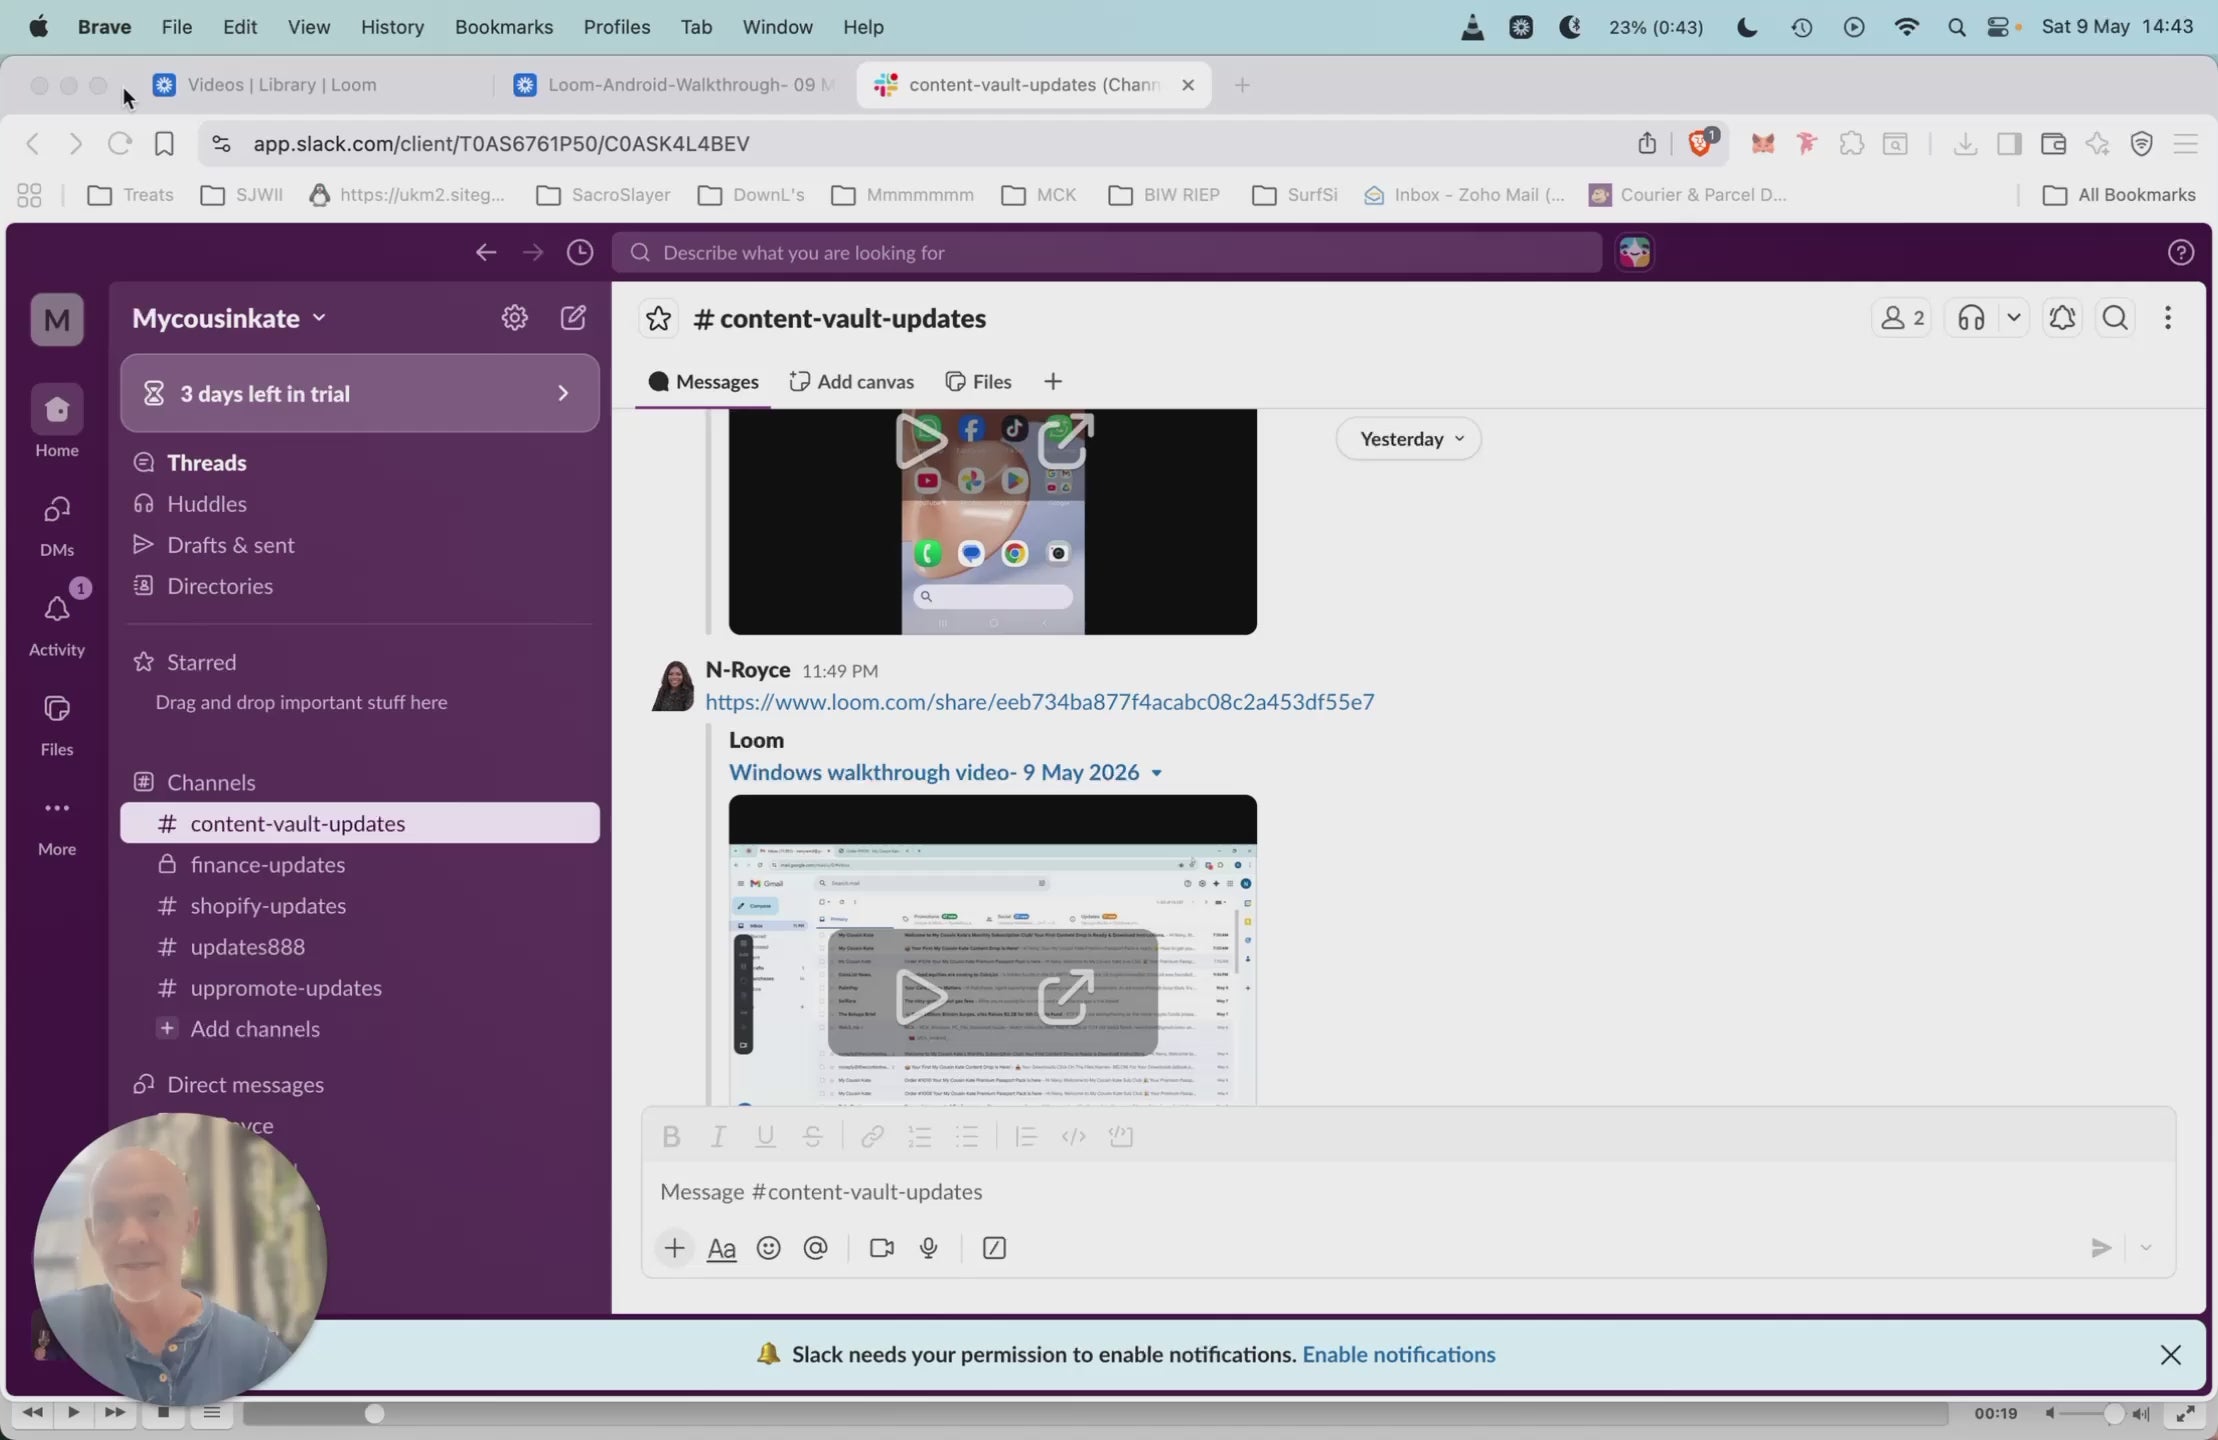Screen dimensions: 2218x1440
Task: Go to Slack Home
Action: [x=57, y=421]
